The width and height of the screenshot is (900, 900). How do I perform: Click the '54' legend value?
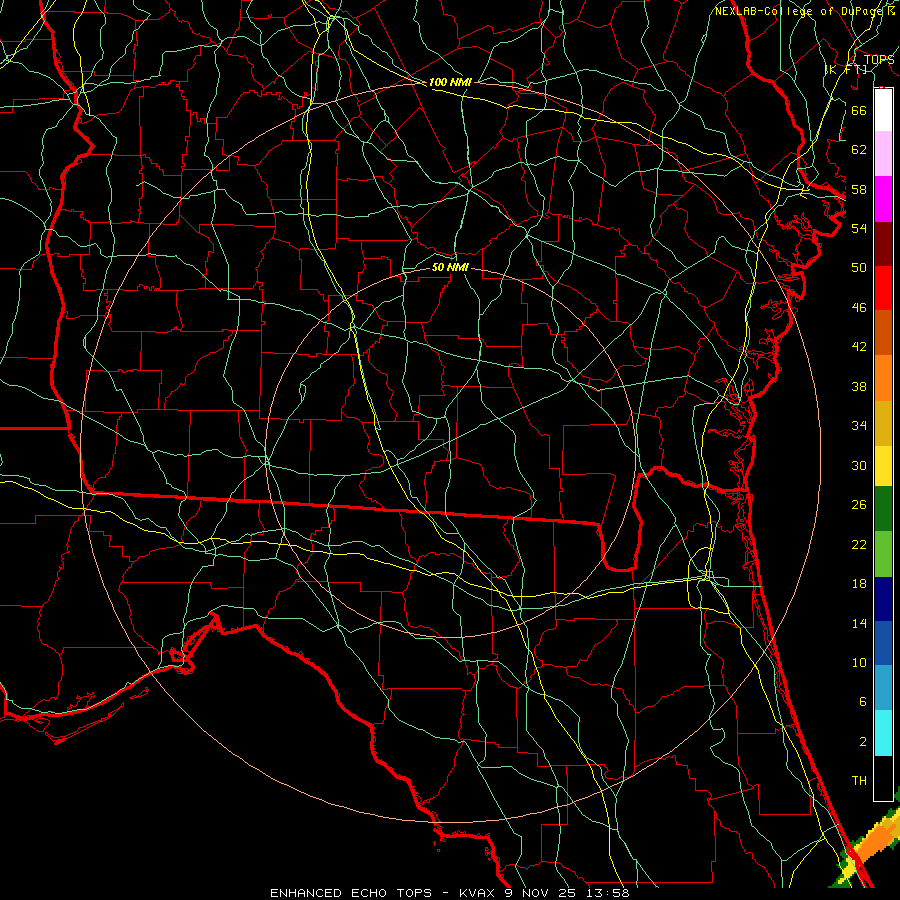[859, 228]
